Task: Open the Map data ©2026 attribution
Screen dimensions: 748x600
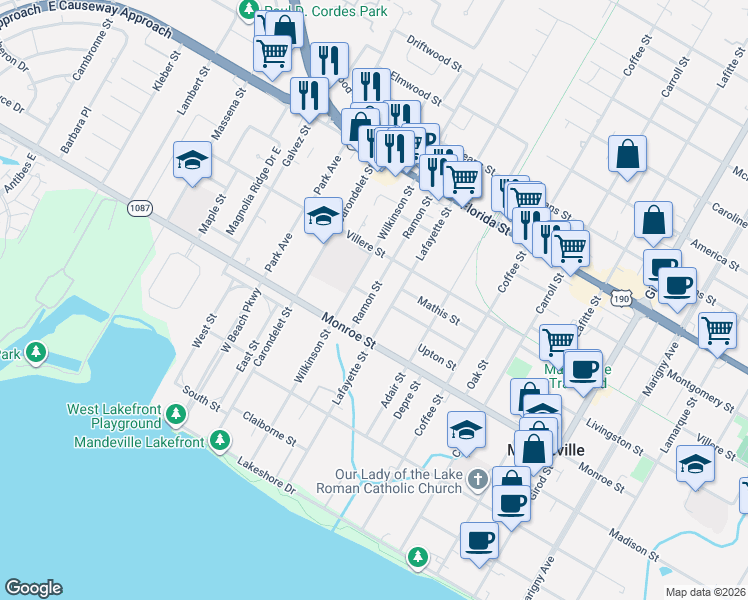Action: (x=706, y=593)
